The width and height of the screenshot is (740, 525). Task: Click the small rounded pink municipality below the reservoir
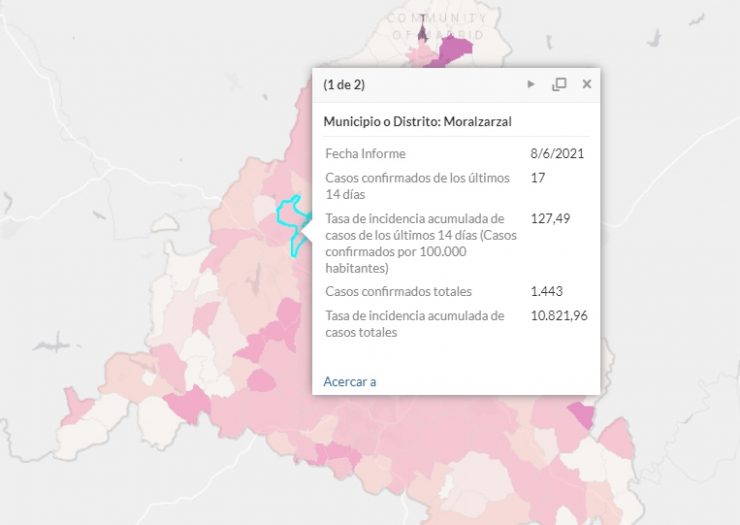tap(261, 381)
